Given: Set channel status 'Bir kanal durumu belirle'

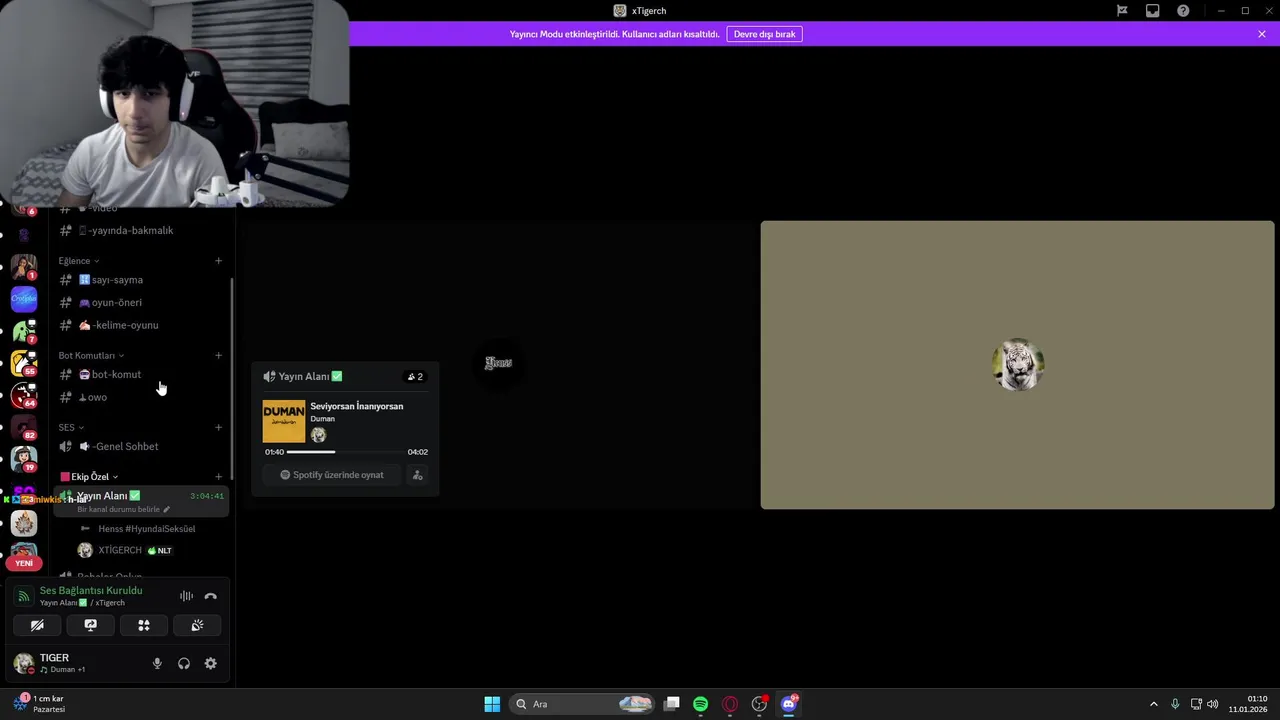Looking at the screenshot, I should coord(124,509).
